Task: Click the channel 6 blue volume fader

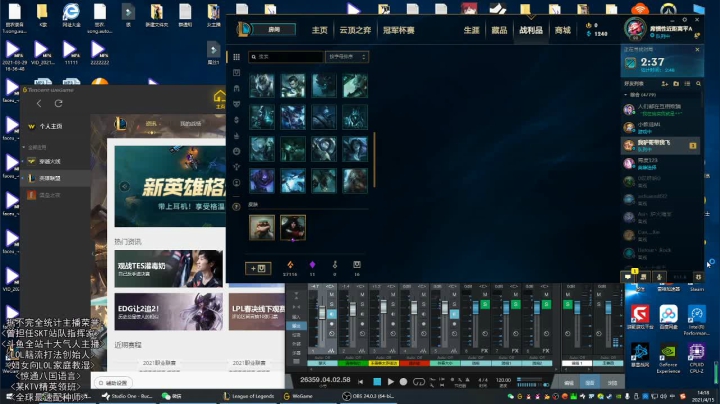Action: tap(475, 307)
